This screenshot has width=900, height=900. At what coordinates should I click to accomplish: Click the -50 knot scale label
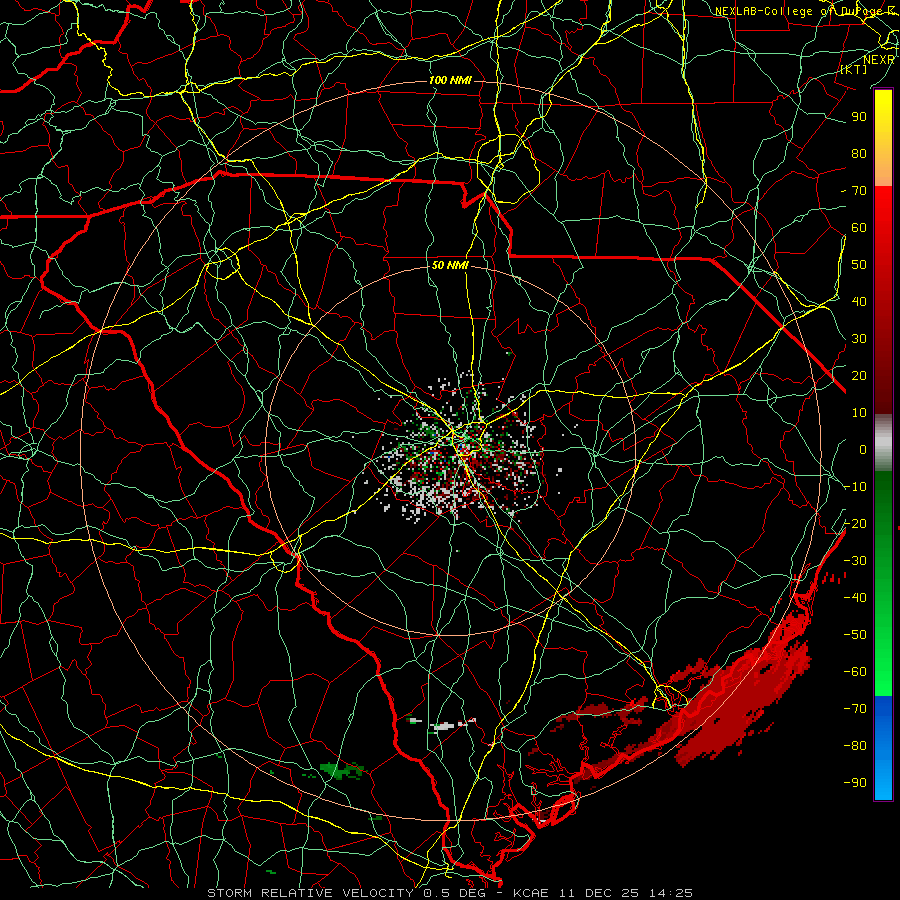(855, 635)
